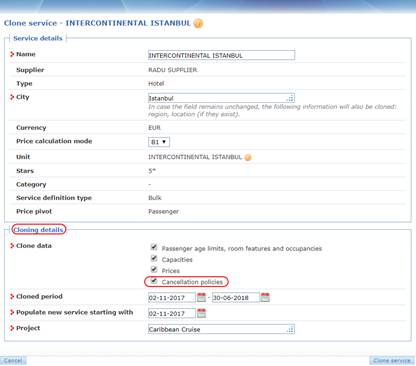Click the Stars value 5*

pos(152,171)
